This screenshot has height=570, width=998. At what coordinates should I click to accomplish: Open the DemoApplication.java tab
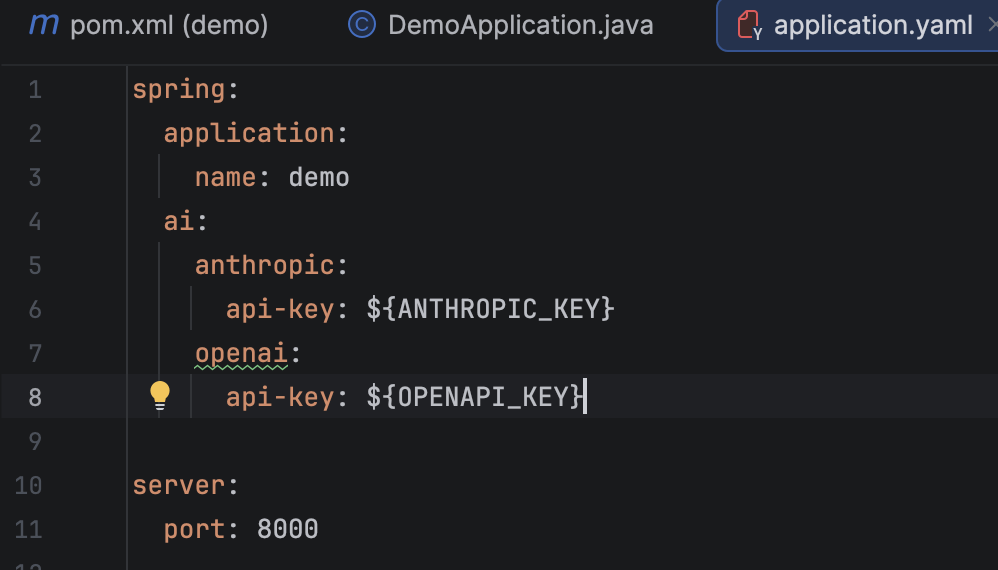[x=520, y=25]
